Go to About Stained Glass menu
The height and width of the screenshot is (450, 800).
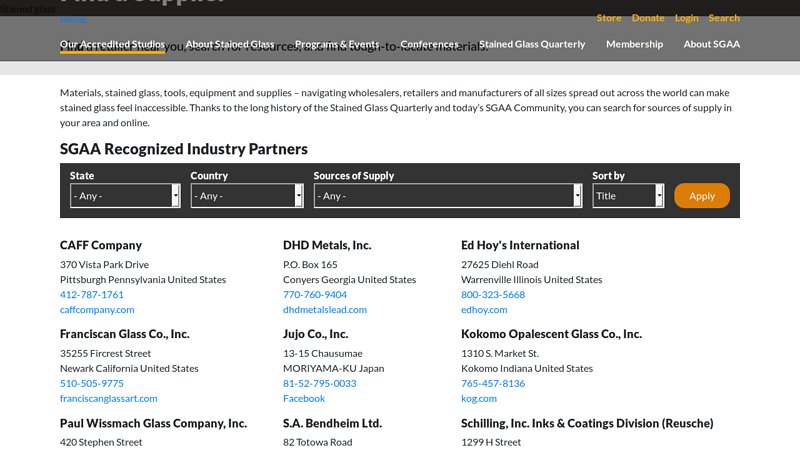[x=229, y=44]
